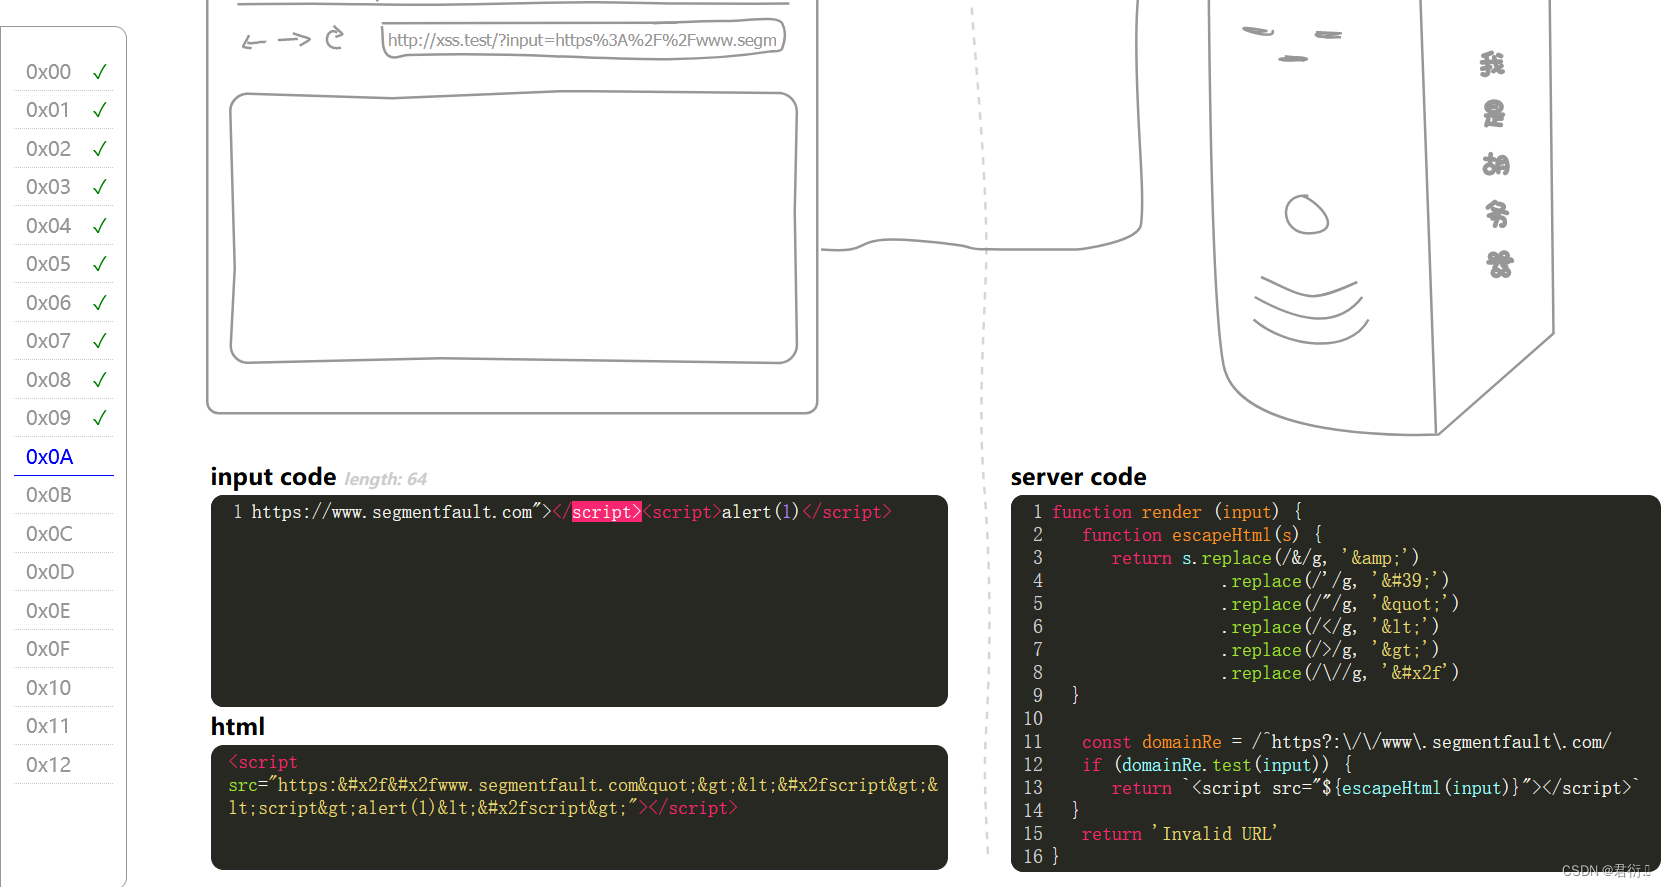Click the sketched browser back arrow

[x=253, y=41]
